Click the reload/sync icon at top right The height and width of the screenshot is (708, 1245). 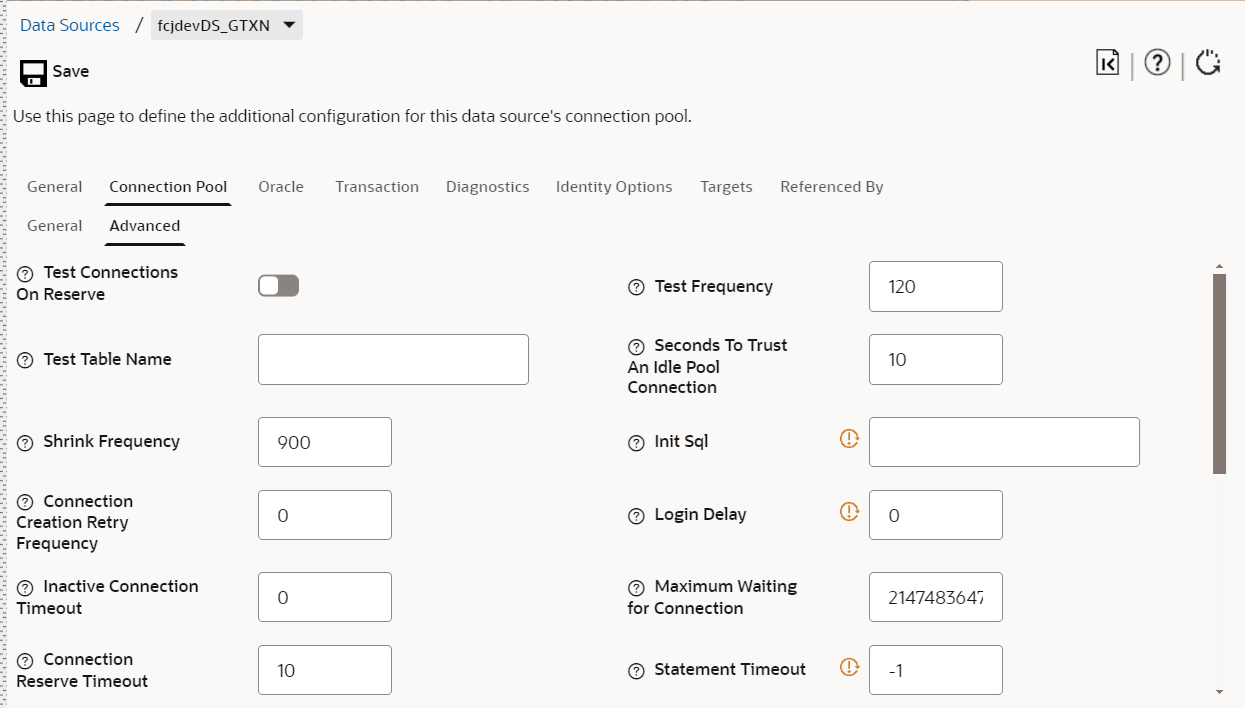tap(1208, 63)
